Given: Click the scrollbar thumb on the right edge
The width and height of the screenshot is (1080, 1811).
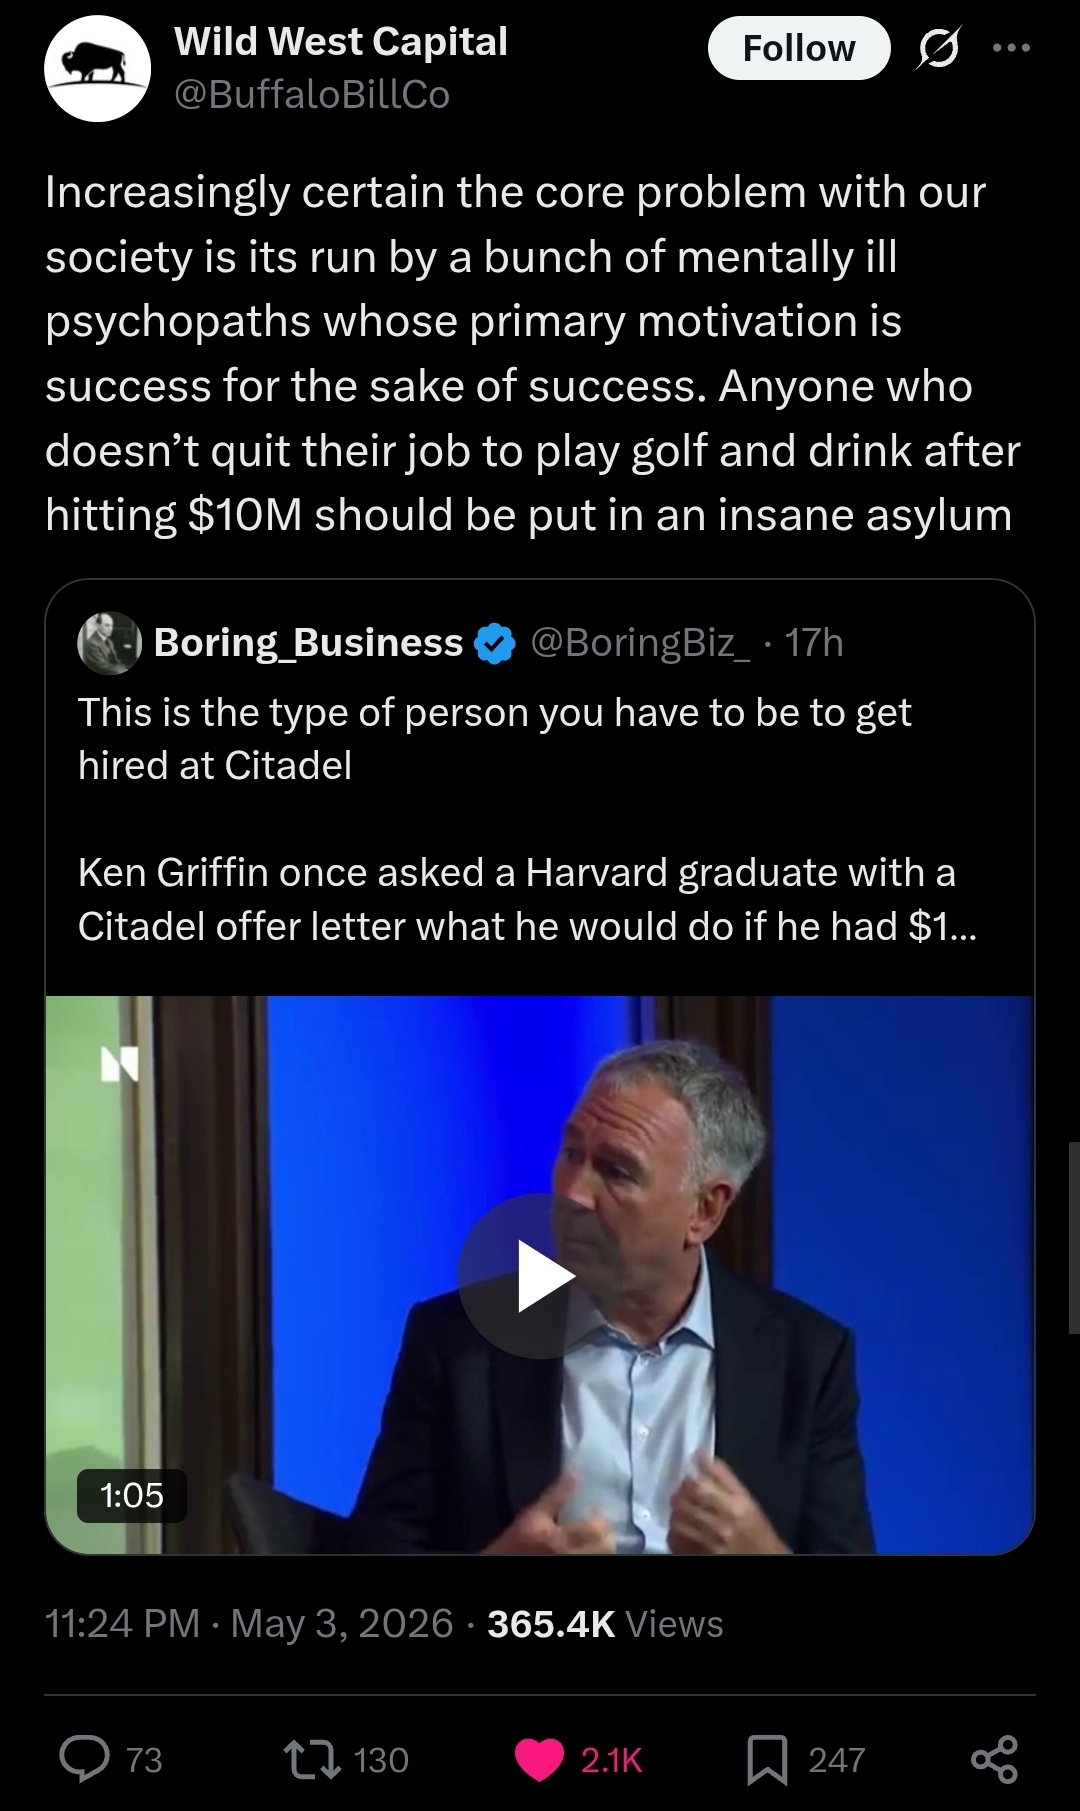Looking at the screenshot, I should coord(1074,1237).
